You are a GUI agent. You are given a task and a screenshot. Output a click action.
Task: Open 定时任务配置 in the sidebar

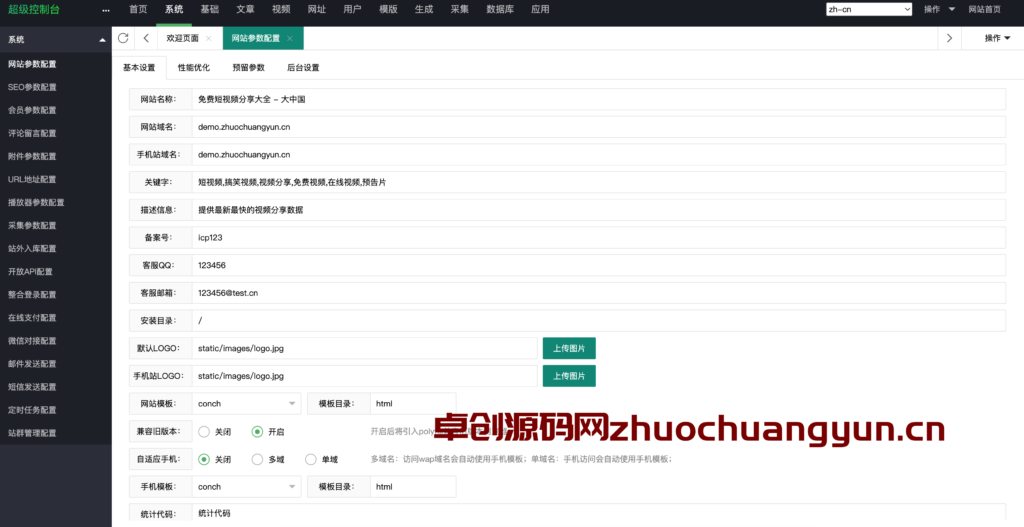pyautogui.click(x=33, y=410)
